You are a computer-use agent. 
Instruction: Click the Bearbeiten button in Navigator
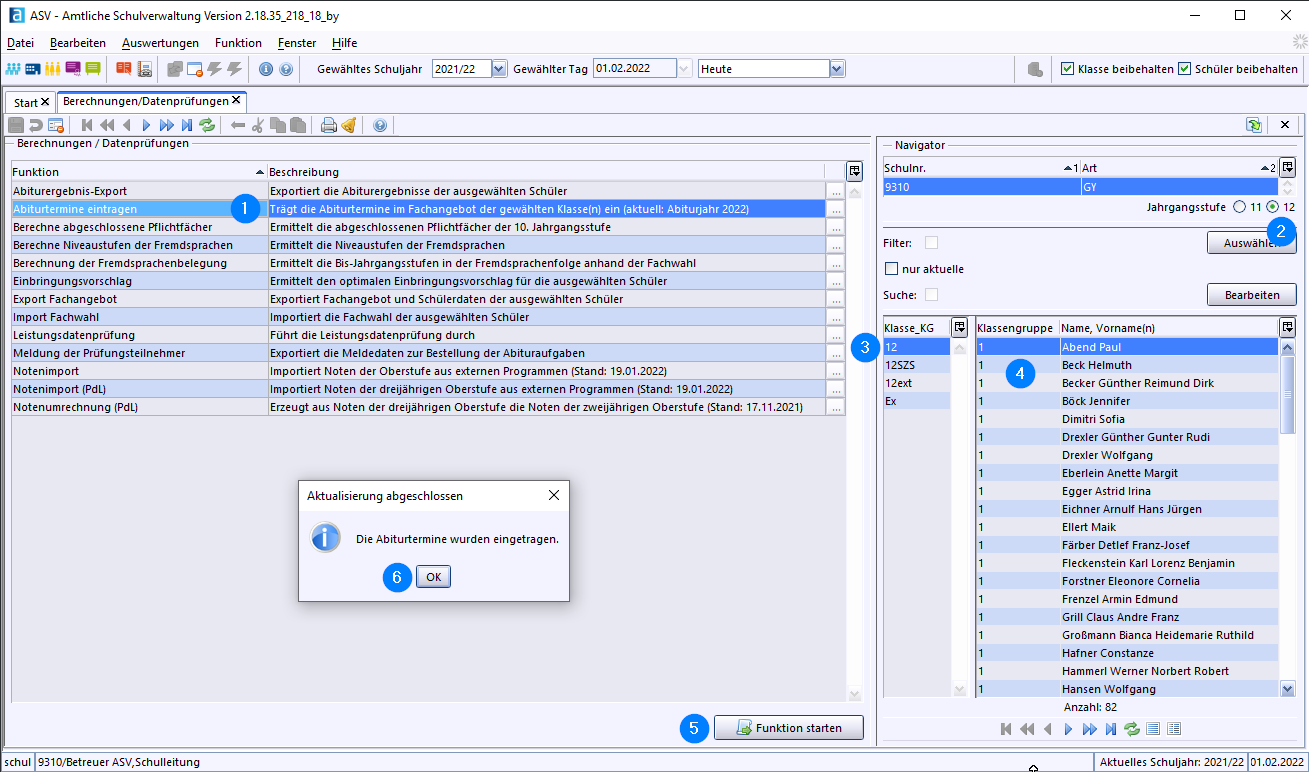pyautogui.click(x=1252, y=295)
